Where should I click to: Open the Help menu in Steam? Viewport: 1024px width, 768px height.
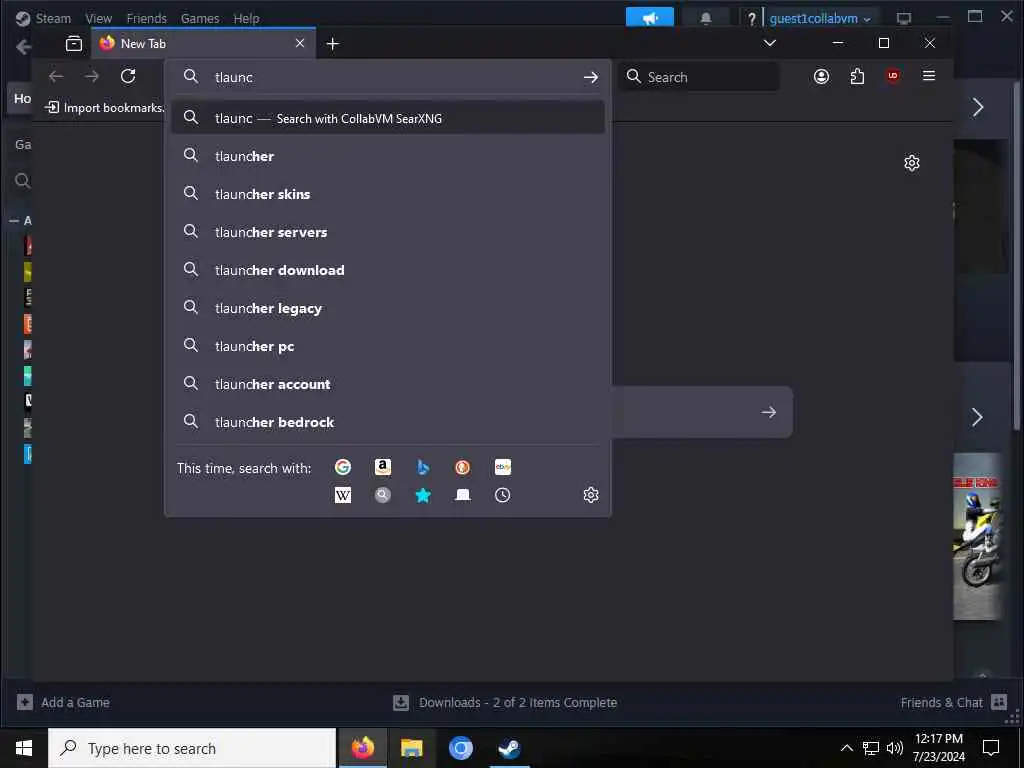246,18
